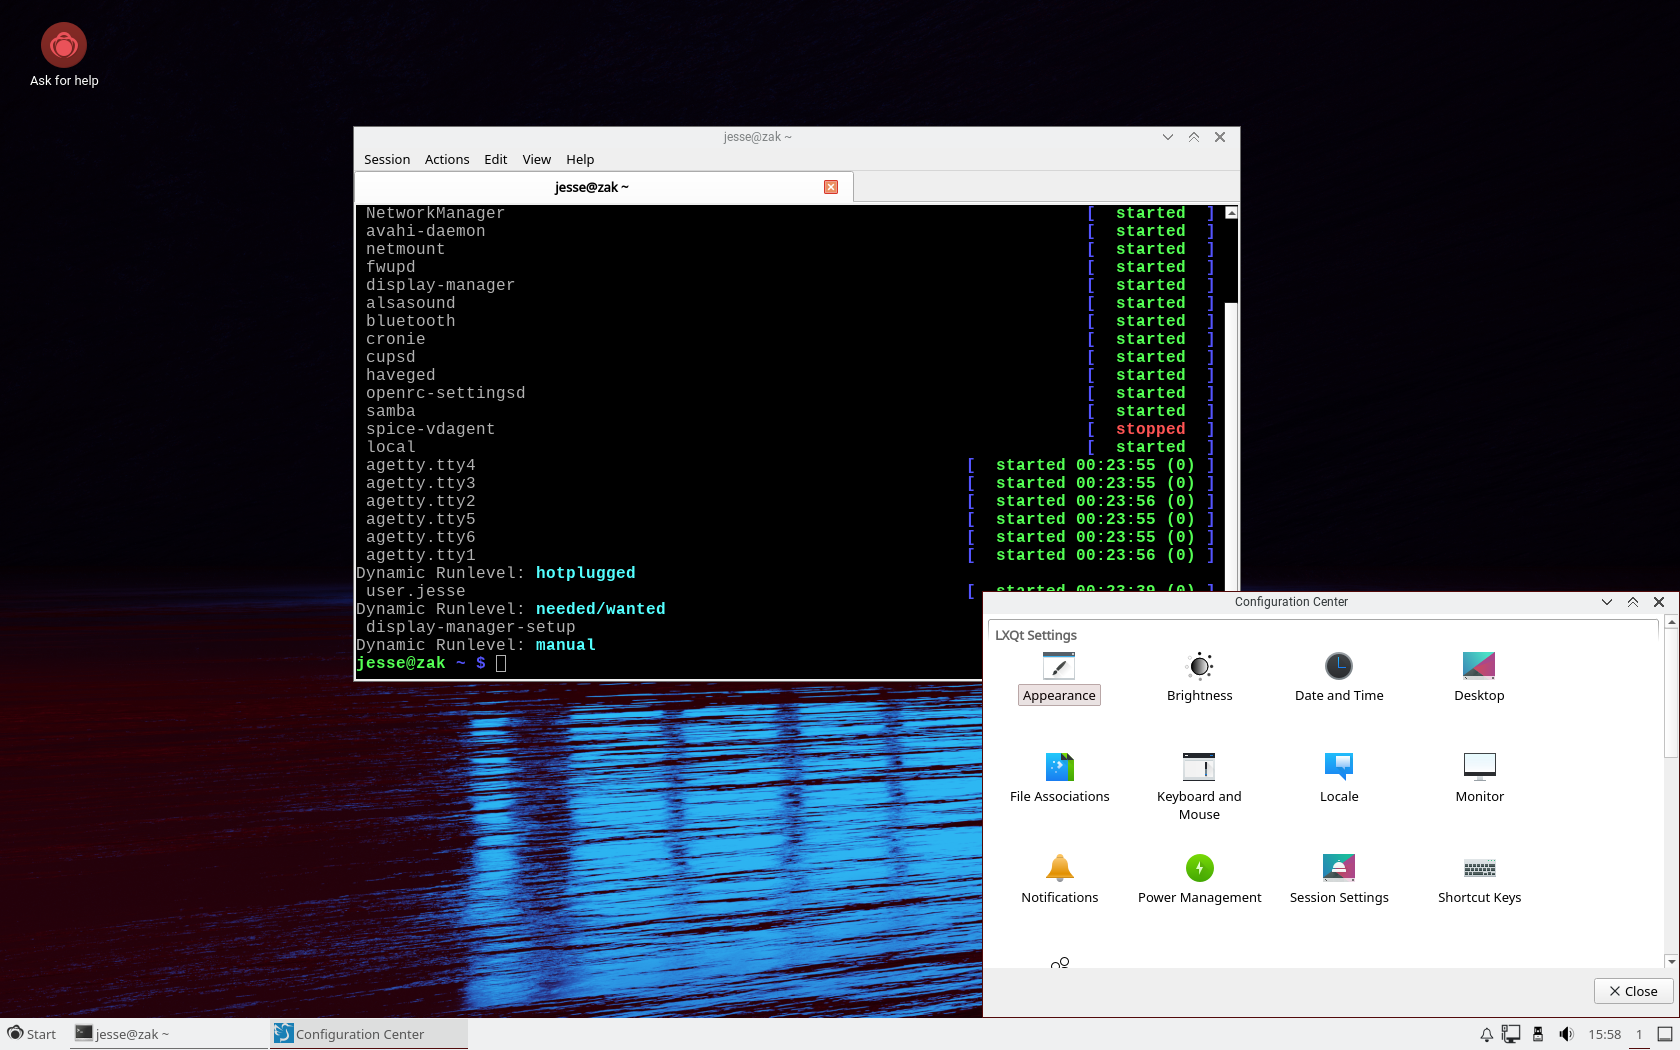
Task: Click the terminal vertical scrollbar handle
Action: [x=1232, y=445]
